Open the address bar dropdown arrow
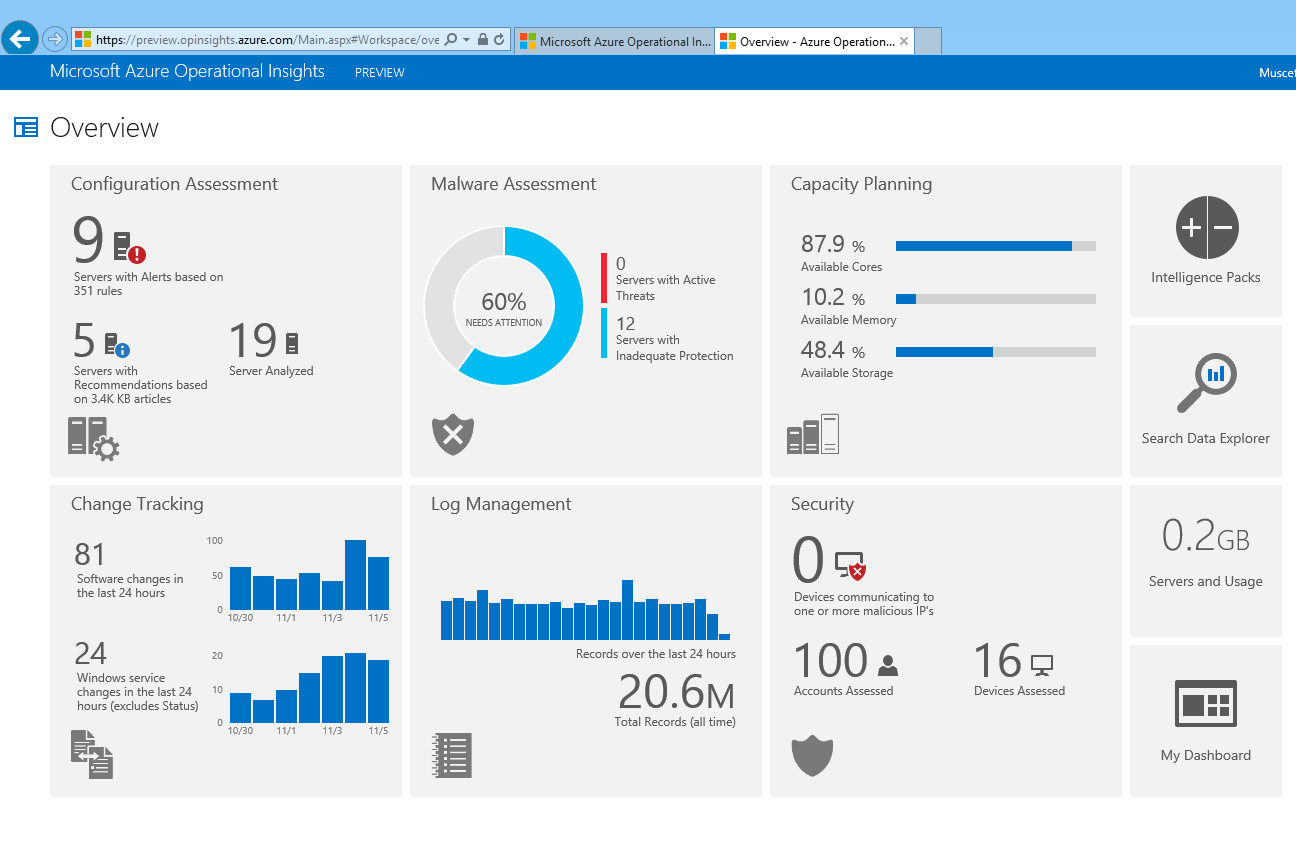The image size is (1296, 860). coord(466,40)
